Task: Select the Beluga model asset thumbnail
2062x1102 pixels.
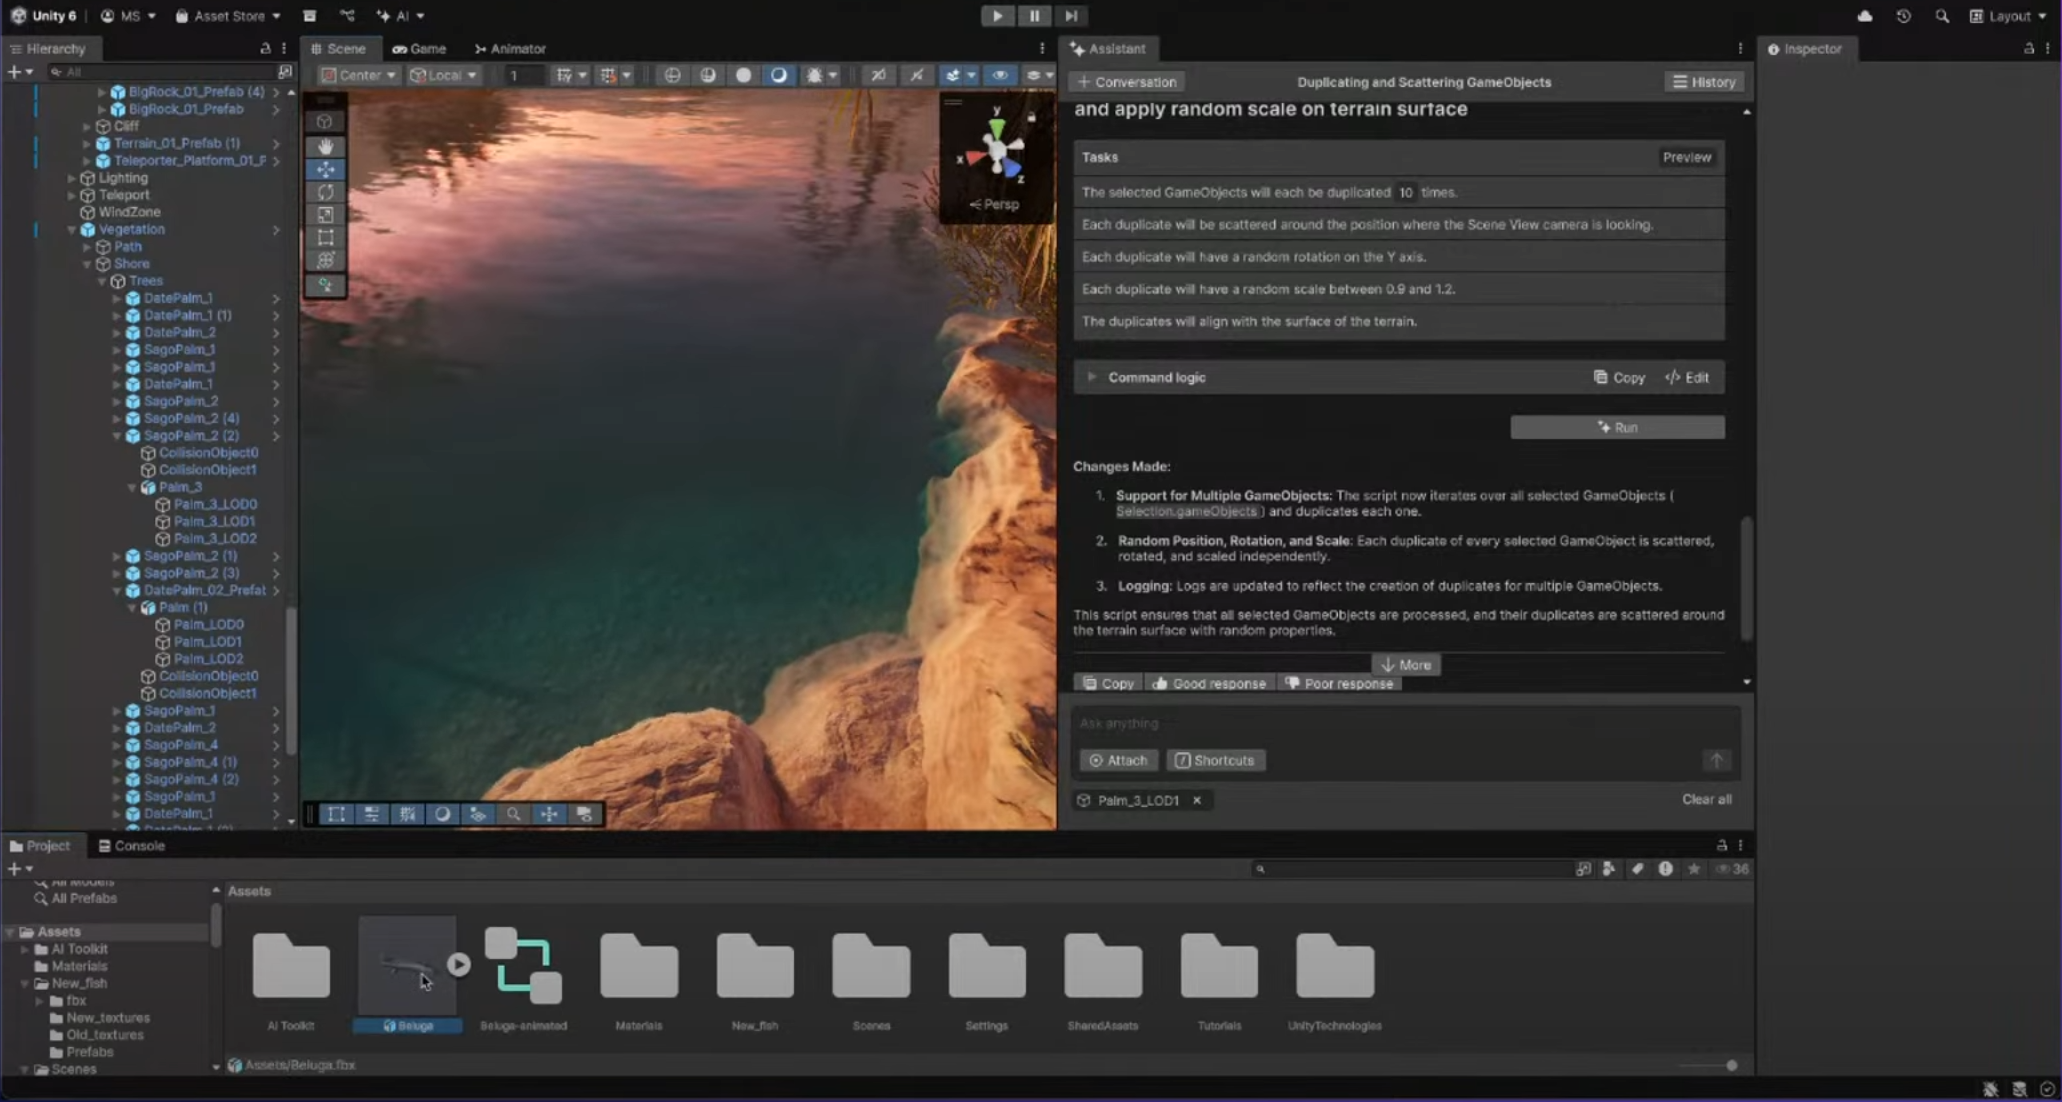Action: point(407,965)
